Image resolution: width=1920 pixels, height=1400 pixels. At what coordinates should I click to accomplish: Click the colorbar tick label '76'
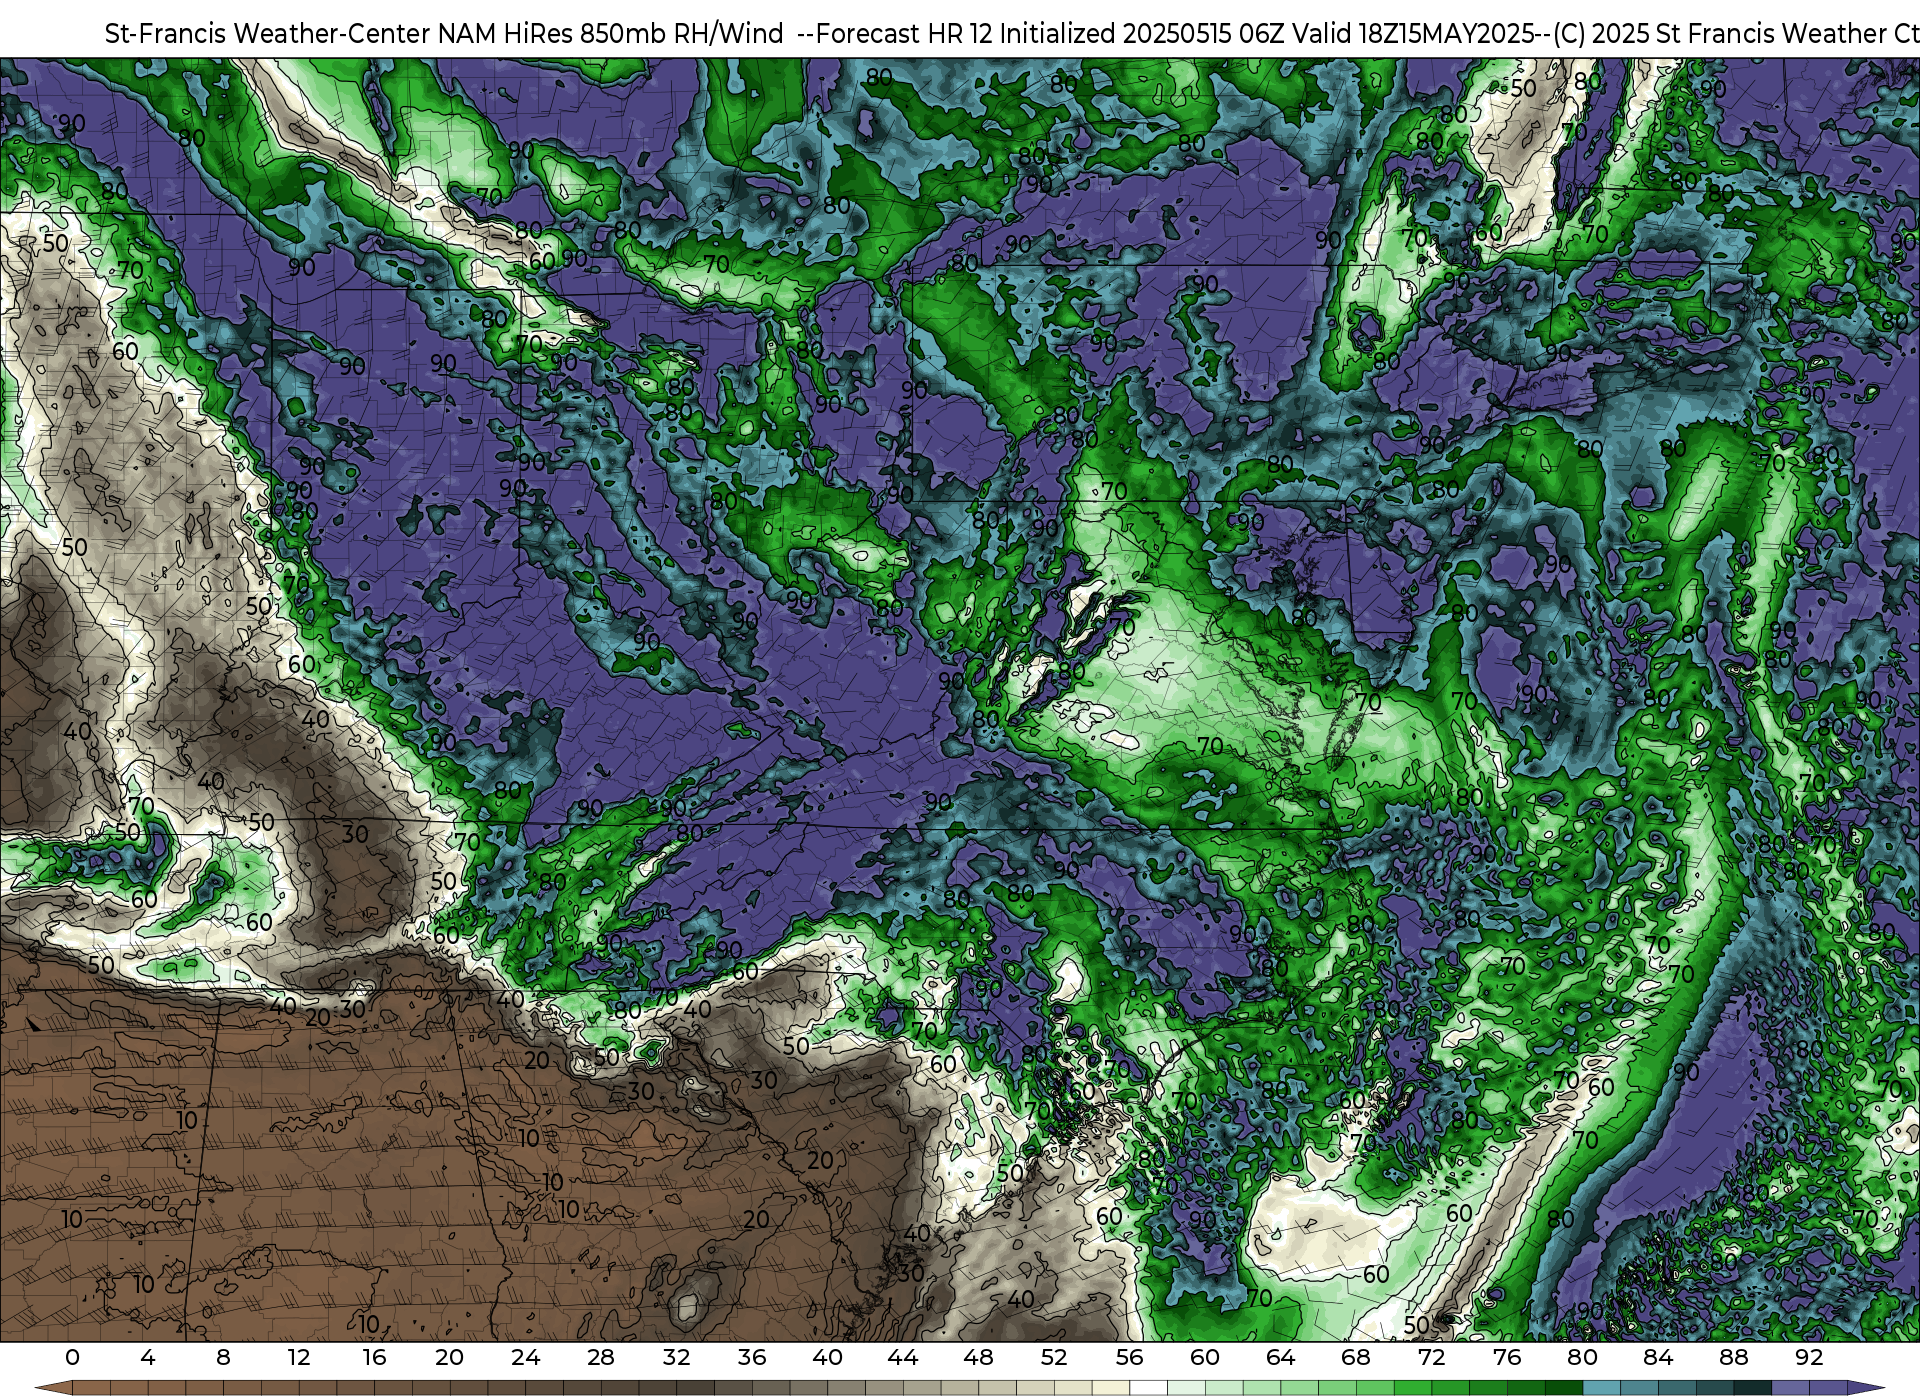1507,1358
